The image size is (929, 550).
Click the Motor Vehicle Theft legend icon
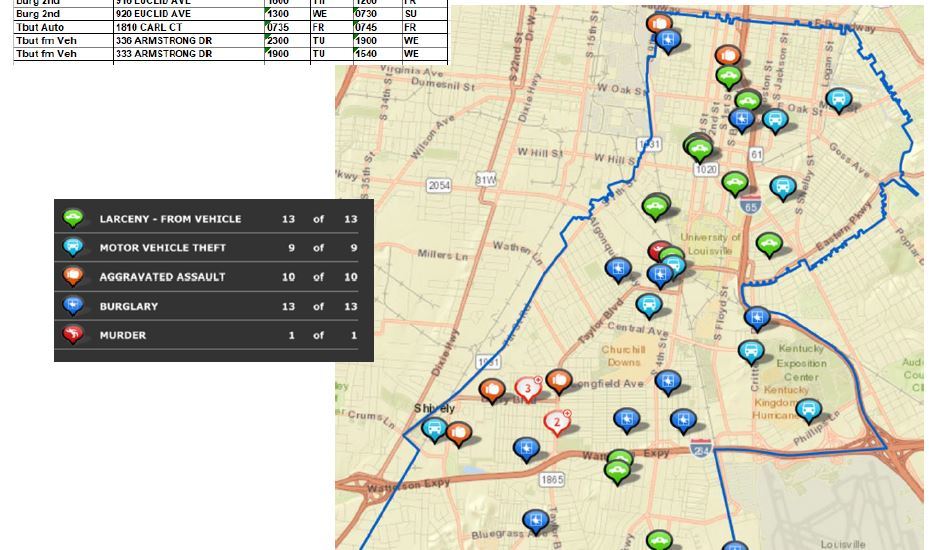pos(72,247)
